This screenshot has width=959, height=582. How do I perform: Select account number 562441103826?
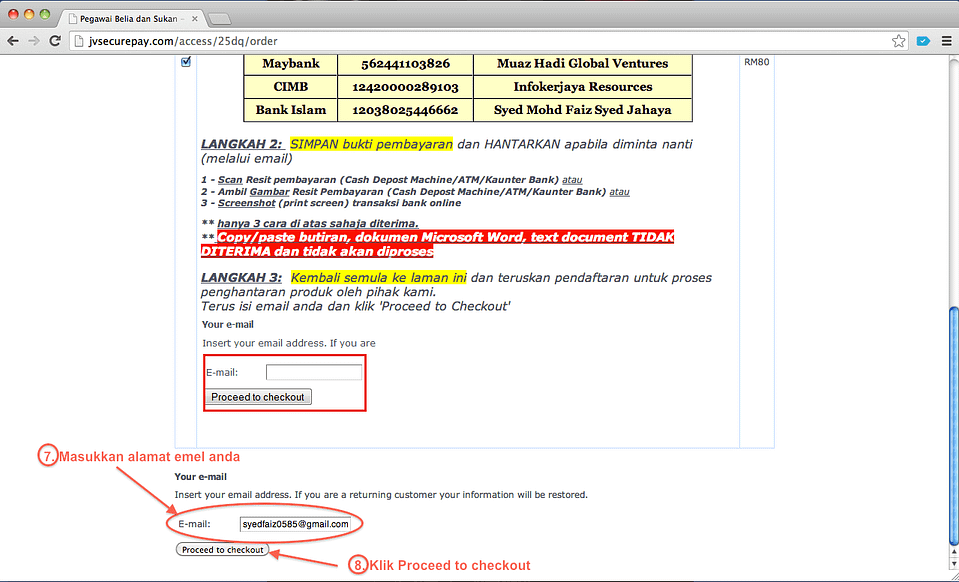coord(405,64)
